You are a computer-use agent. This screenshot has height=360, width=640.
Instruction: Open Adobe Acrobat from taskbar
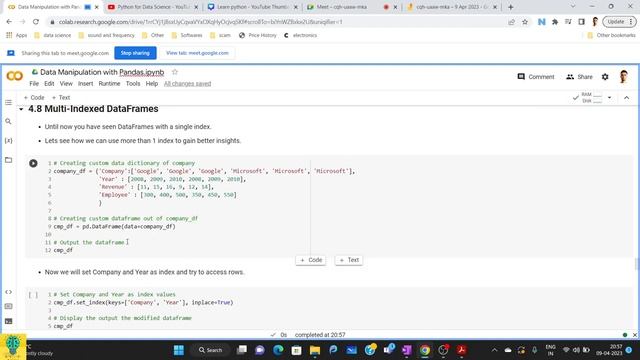(462, 350)
